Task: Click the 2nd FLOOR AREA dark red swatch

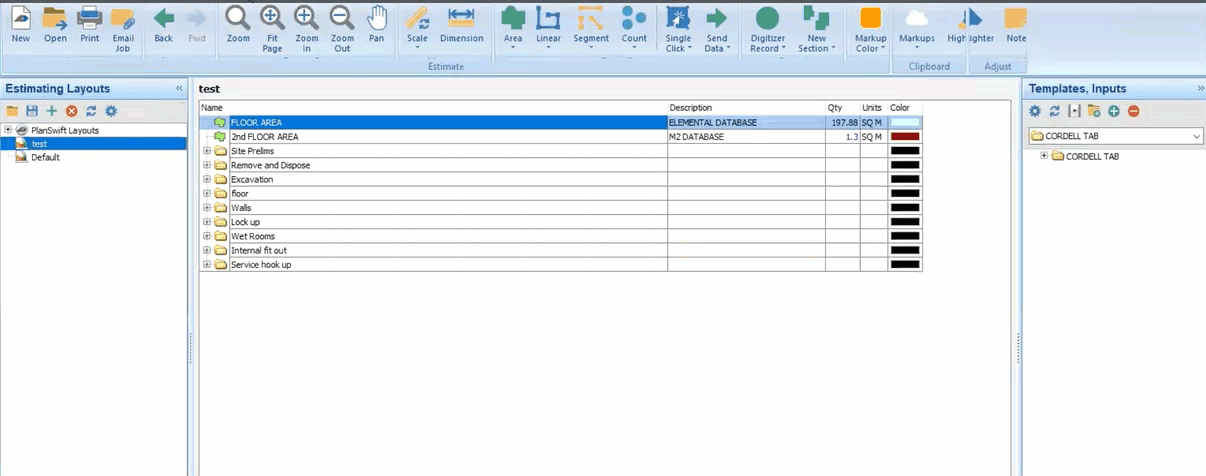Action: [x=905, y=137]
